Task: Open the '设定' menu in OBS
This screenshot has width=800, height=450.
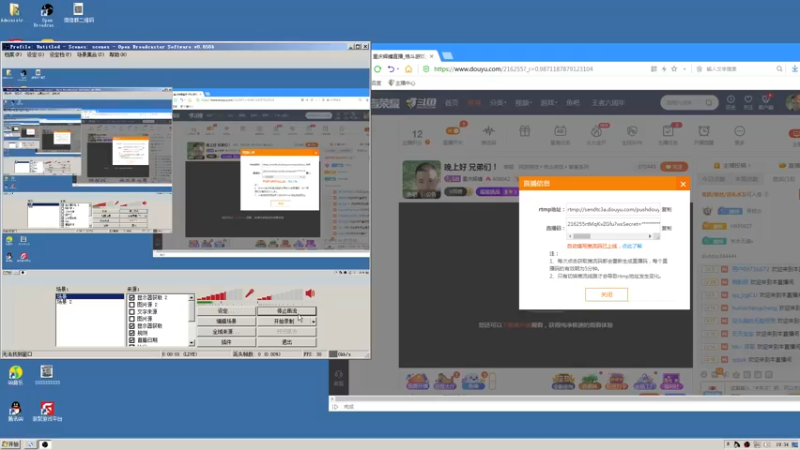Action: [x=35, y=55]
